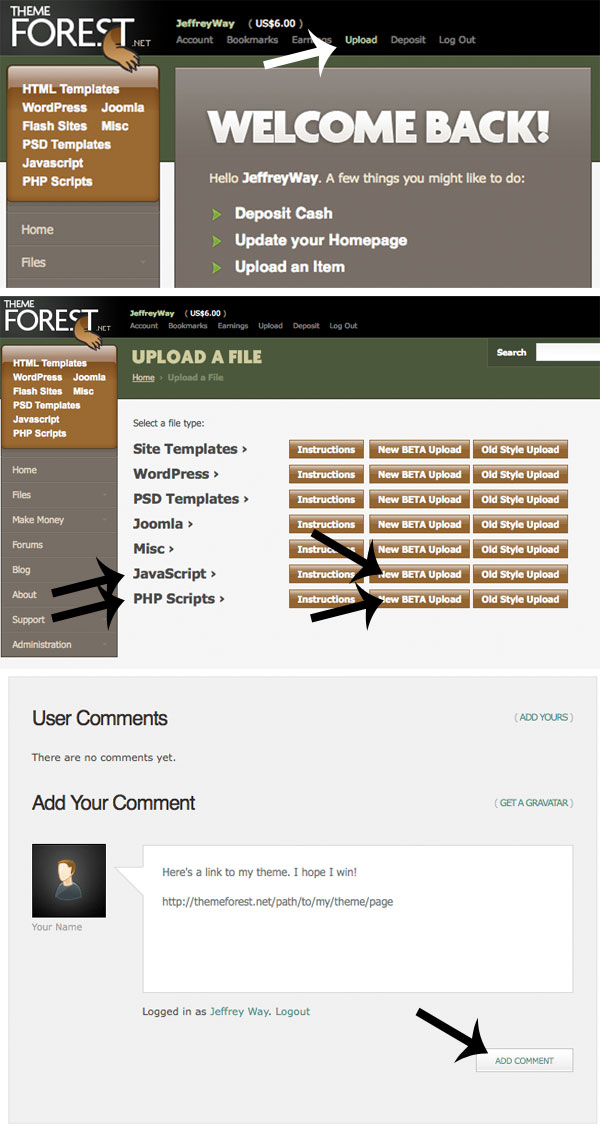
Task: Select PSD Templates category on the Welcome Back sidebar
Action: click(x=66, y=144)
